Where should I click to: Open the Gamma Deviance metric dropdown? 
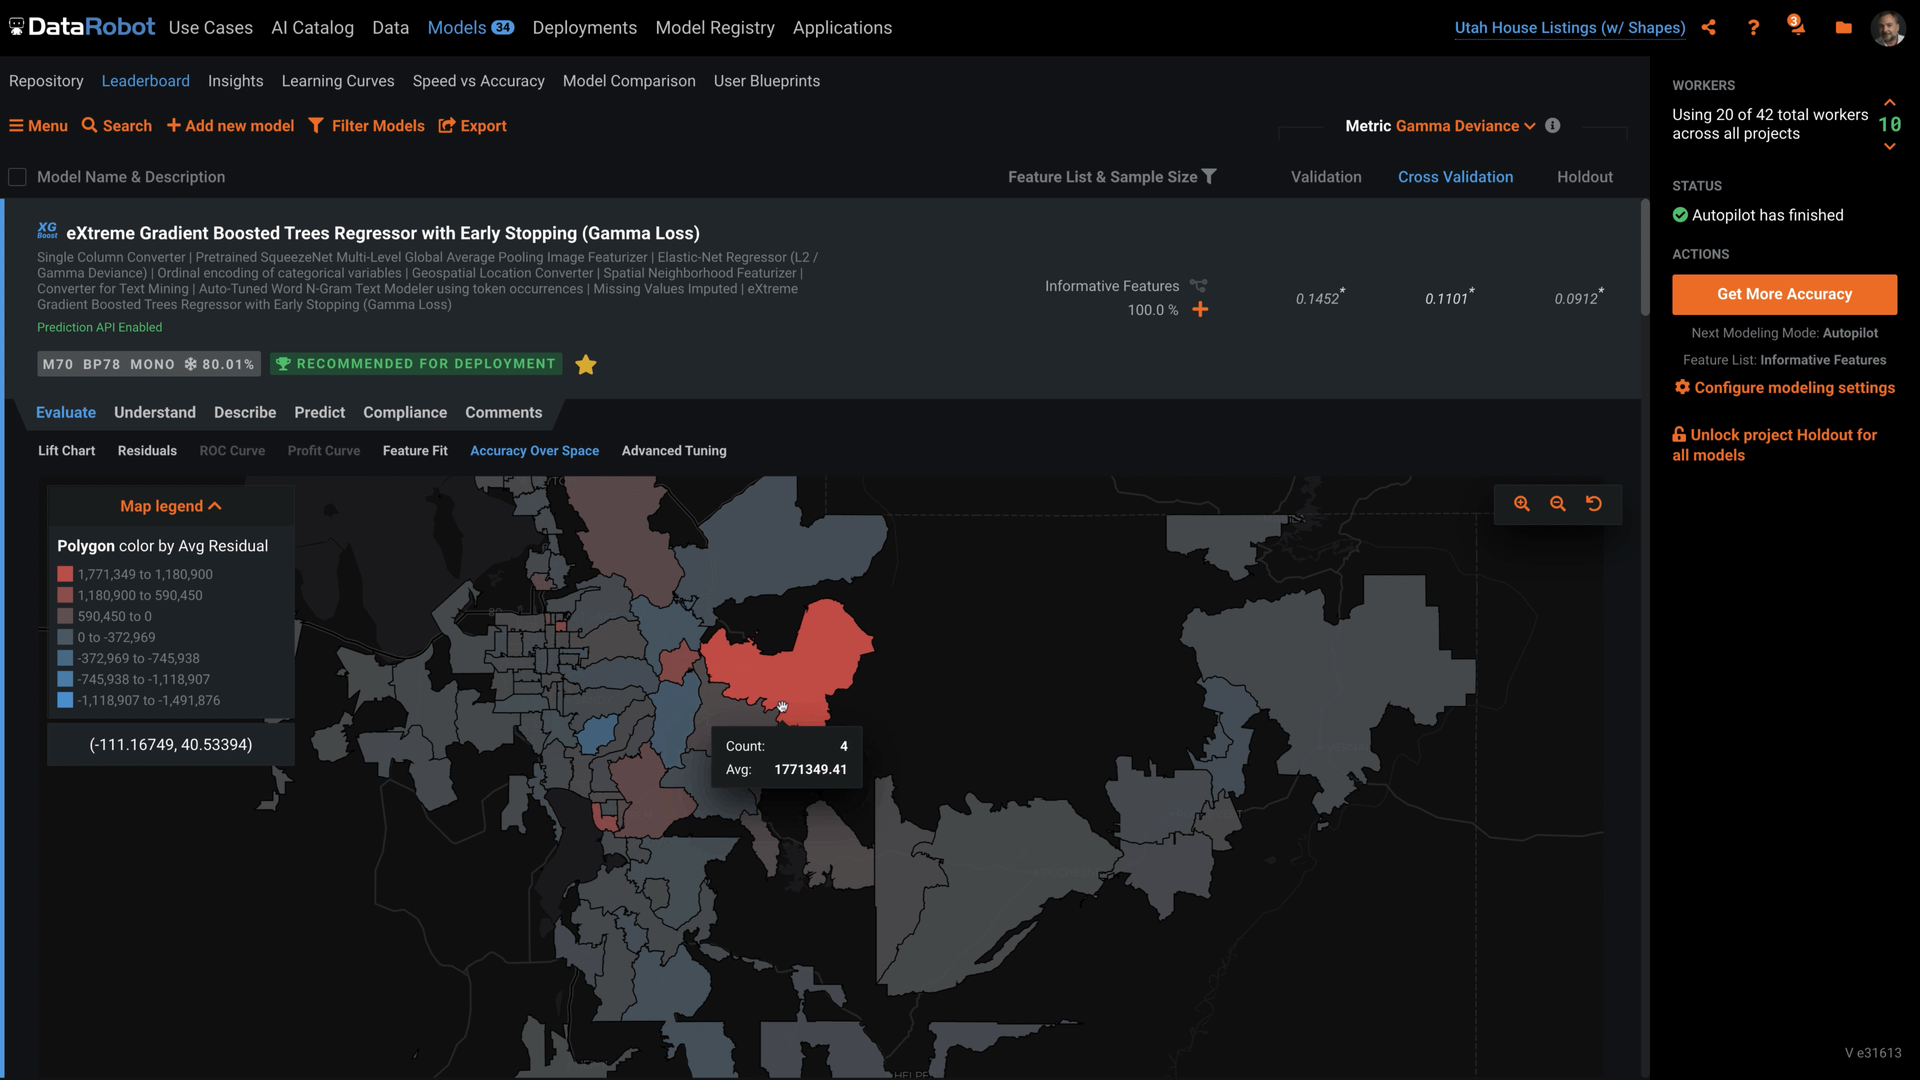pyautogui.click(x=1465, y=126)
